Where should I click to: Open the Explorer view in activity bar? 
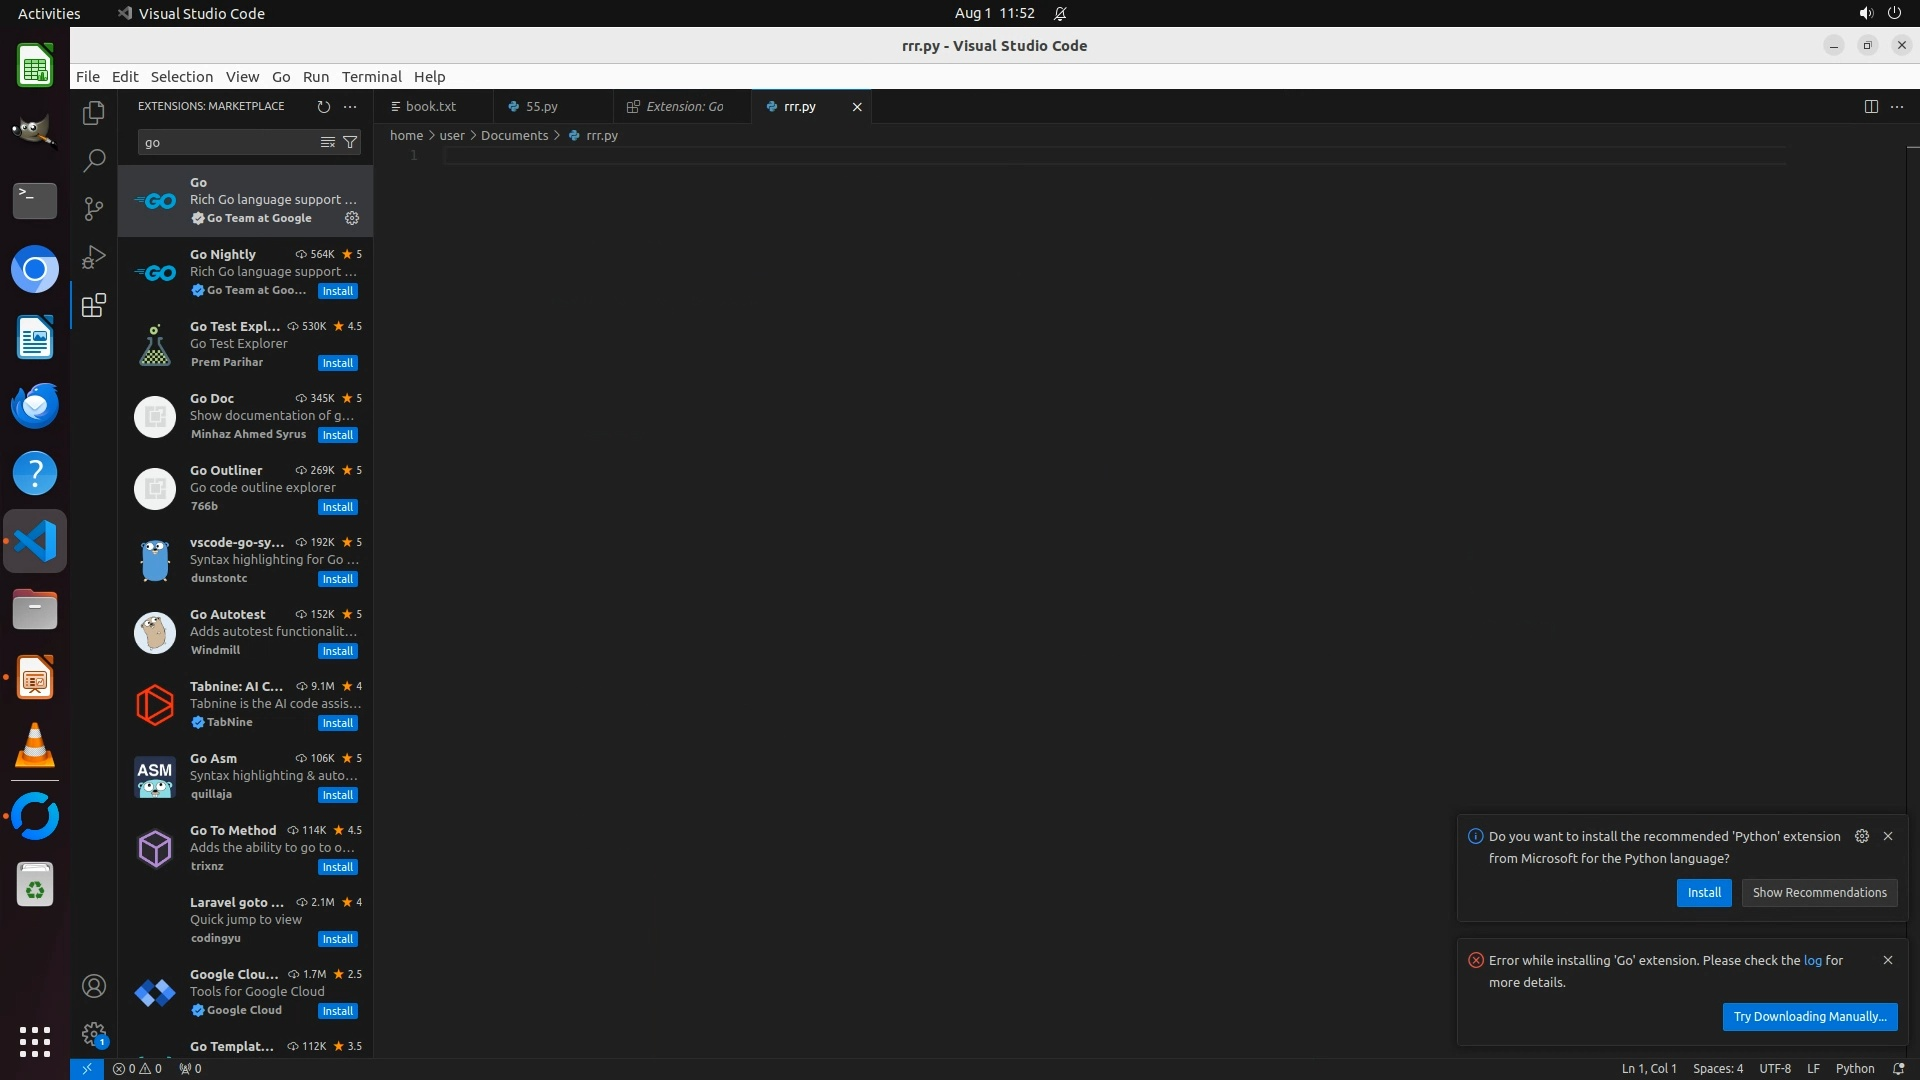[x=94, y=113]
